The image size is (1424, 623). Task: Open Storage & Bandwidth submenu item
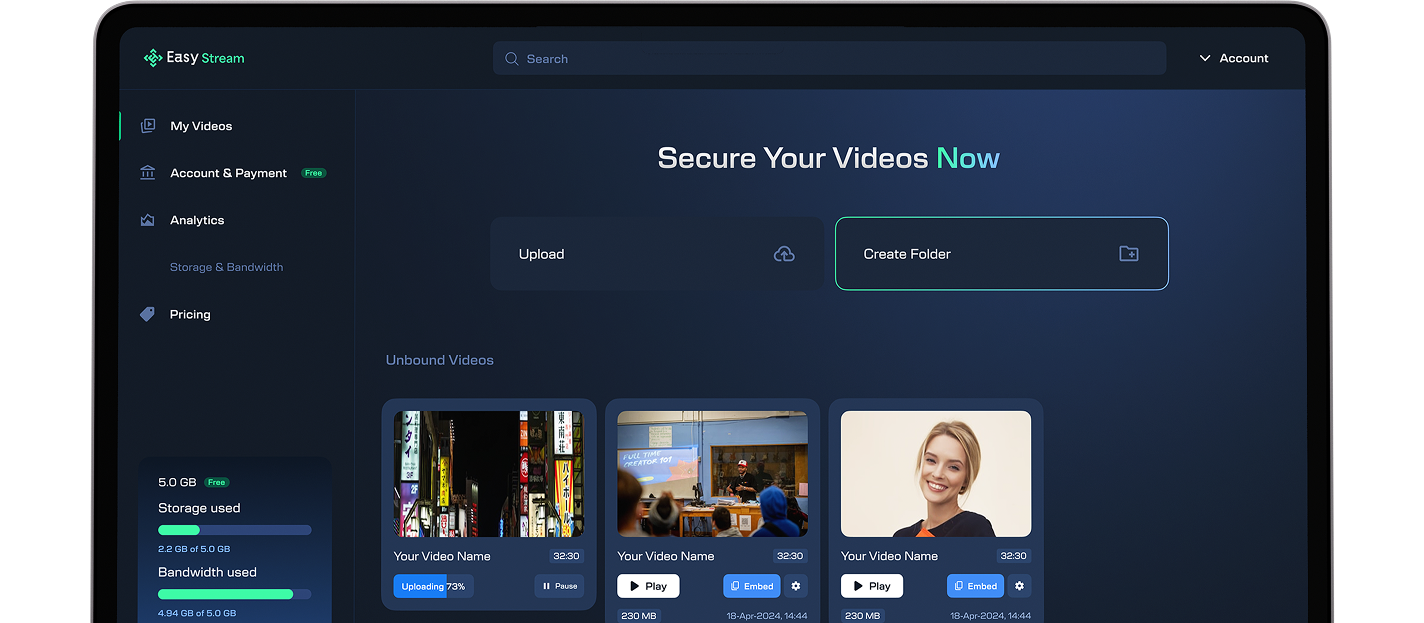tap(226, 267)
